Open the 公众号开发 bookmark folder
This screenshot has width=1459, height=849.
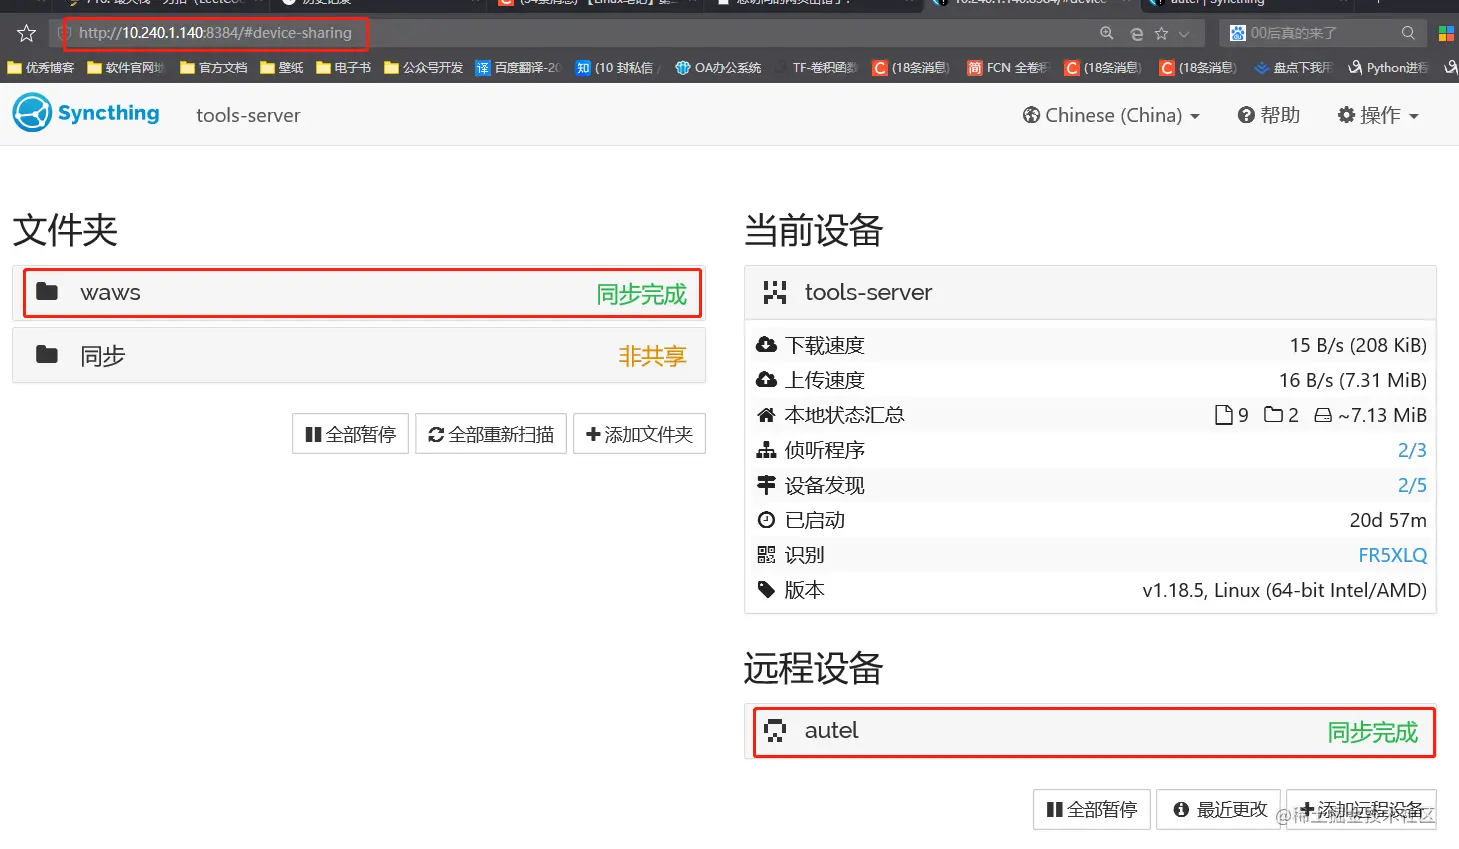[x=424, y=68]
